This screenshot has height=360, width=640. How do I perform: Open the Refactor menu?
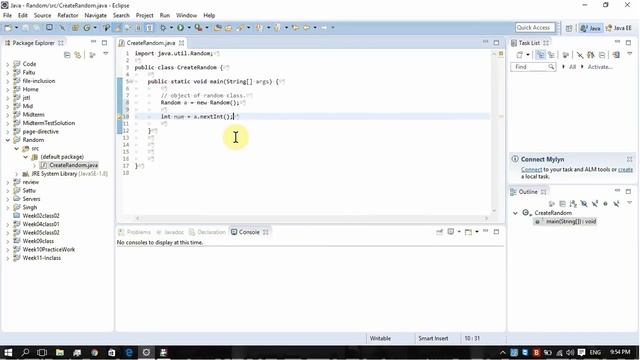point(68,16)
